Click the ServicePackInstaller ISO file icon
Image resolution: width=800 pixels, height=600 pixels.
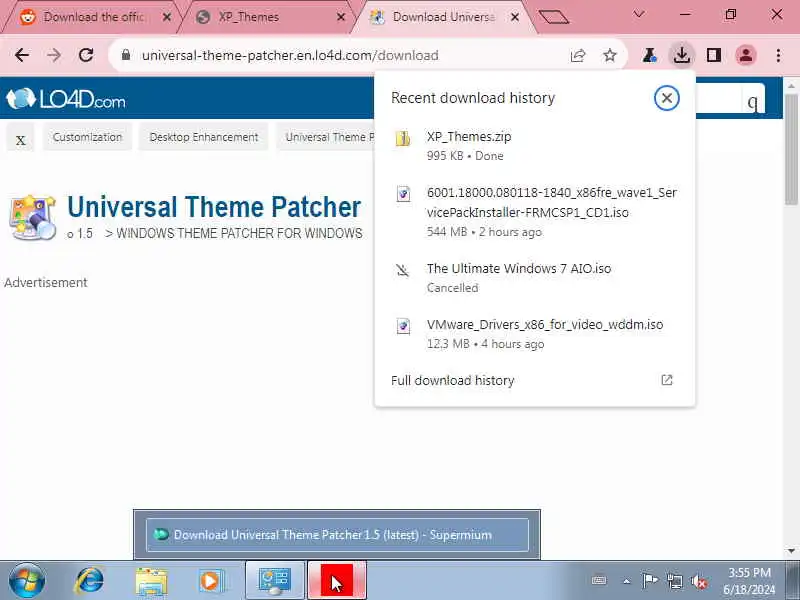point(403,194)
